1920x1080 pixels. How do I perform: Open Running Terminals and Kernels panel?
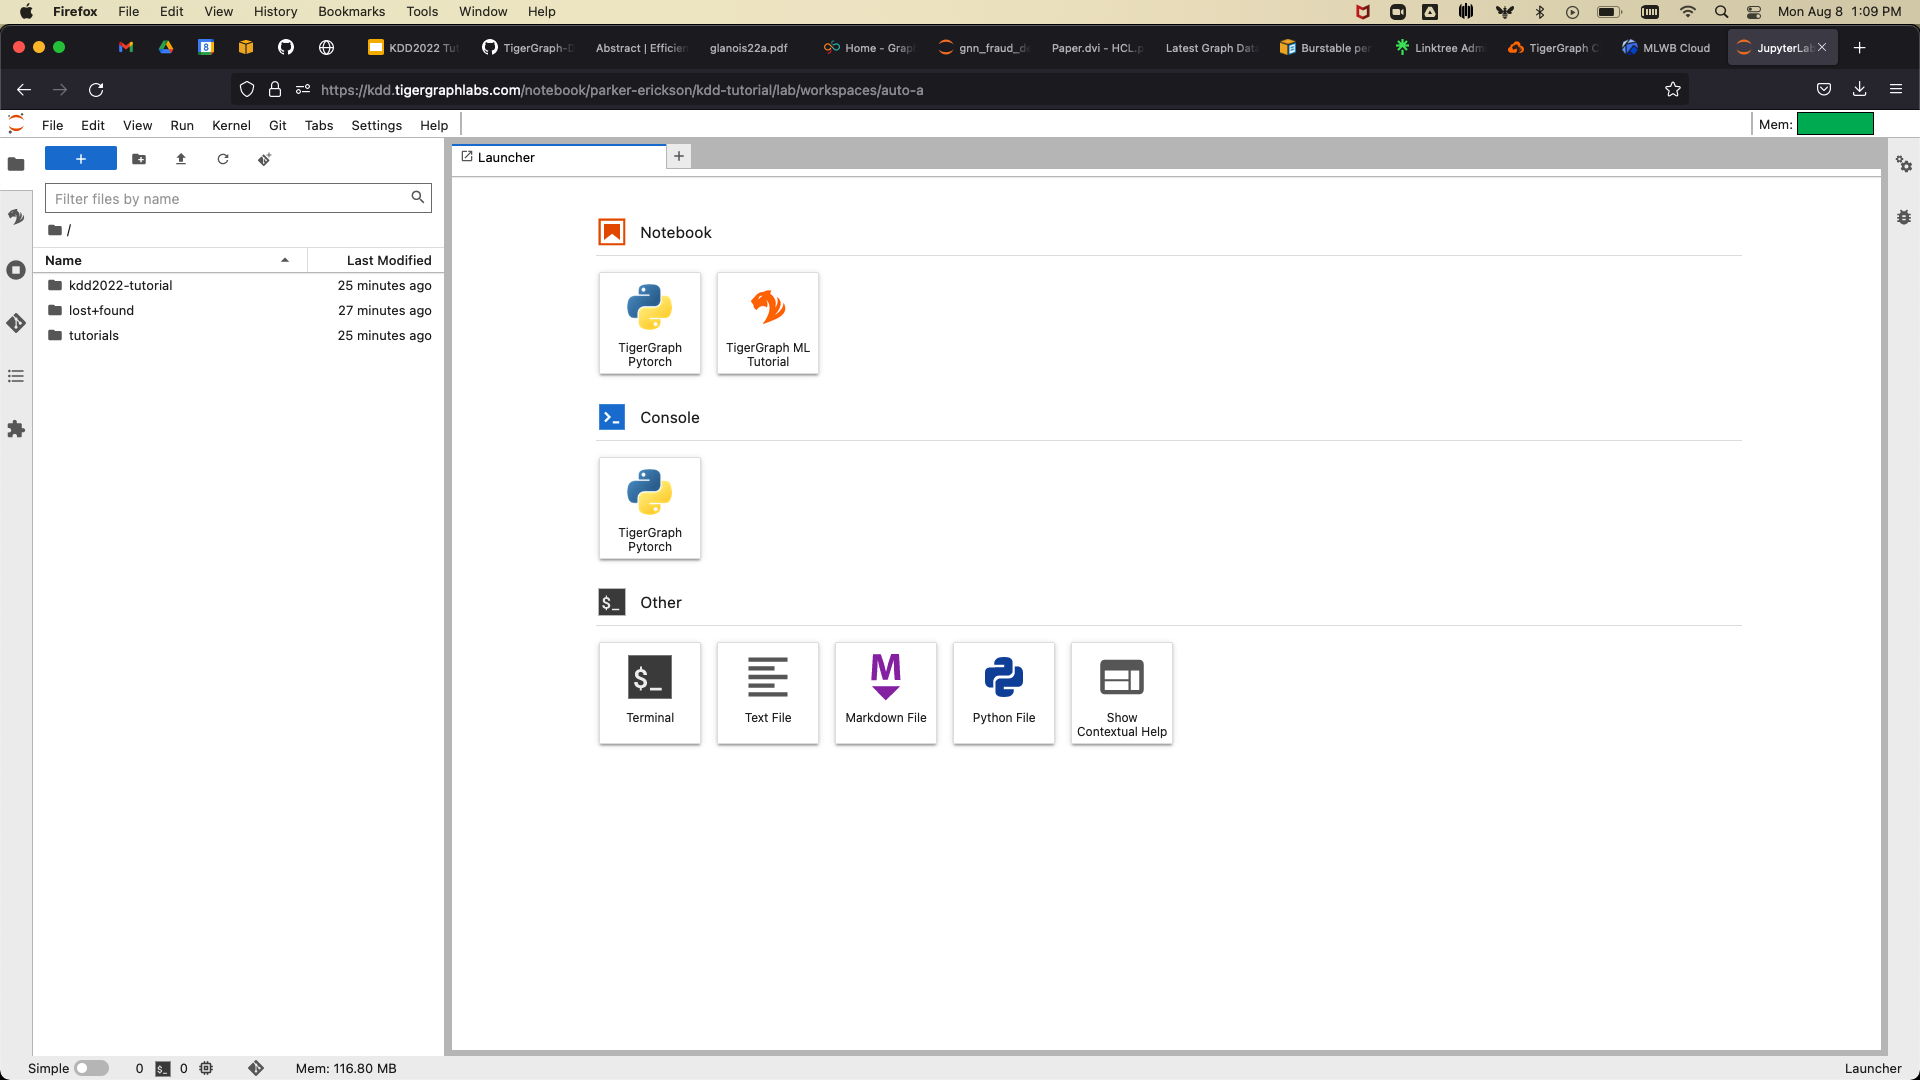tap(16, 270)
